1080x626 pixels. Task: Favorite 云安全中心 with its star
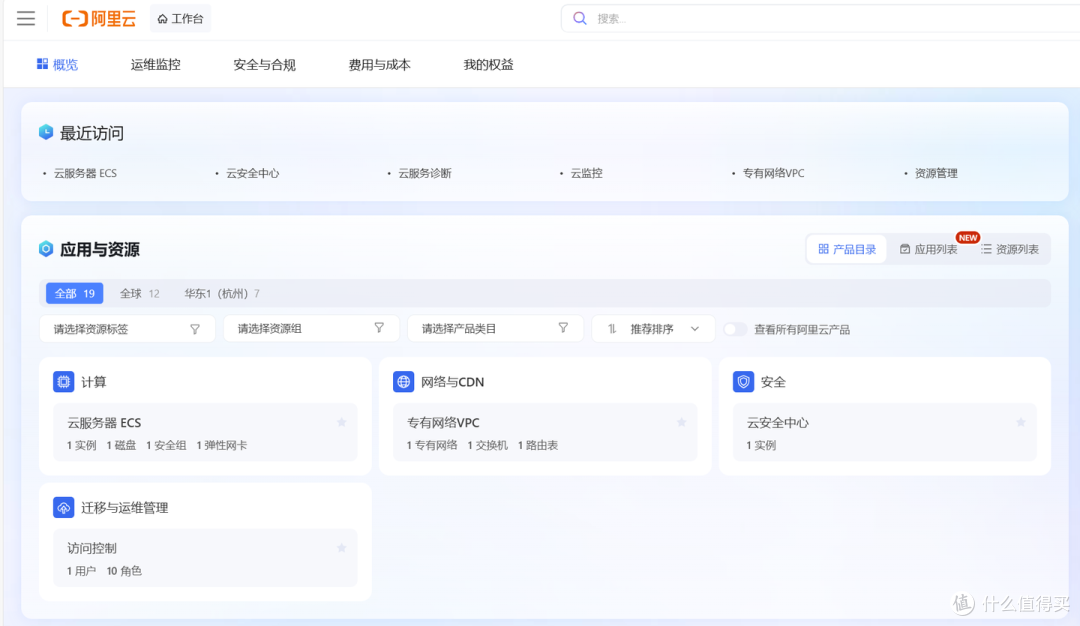coord(1021,422)
